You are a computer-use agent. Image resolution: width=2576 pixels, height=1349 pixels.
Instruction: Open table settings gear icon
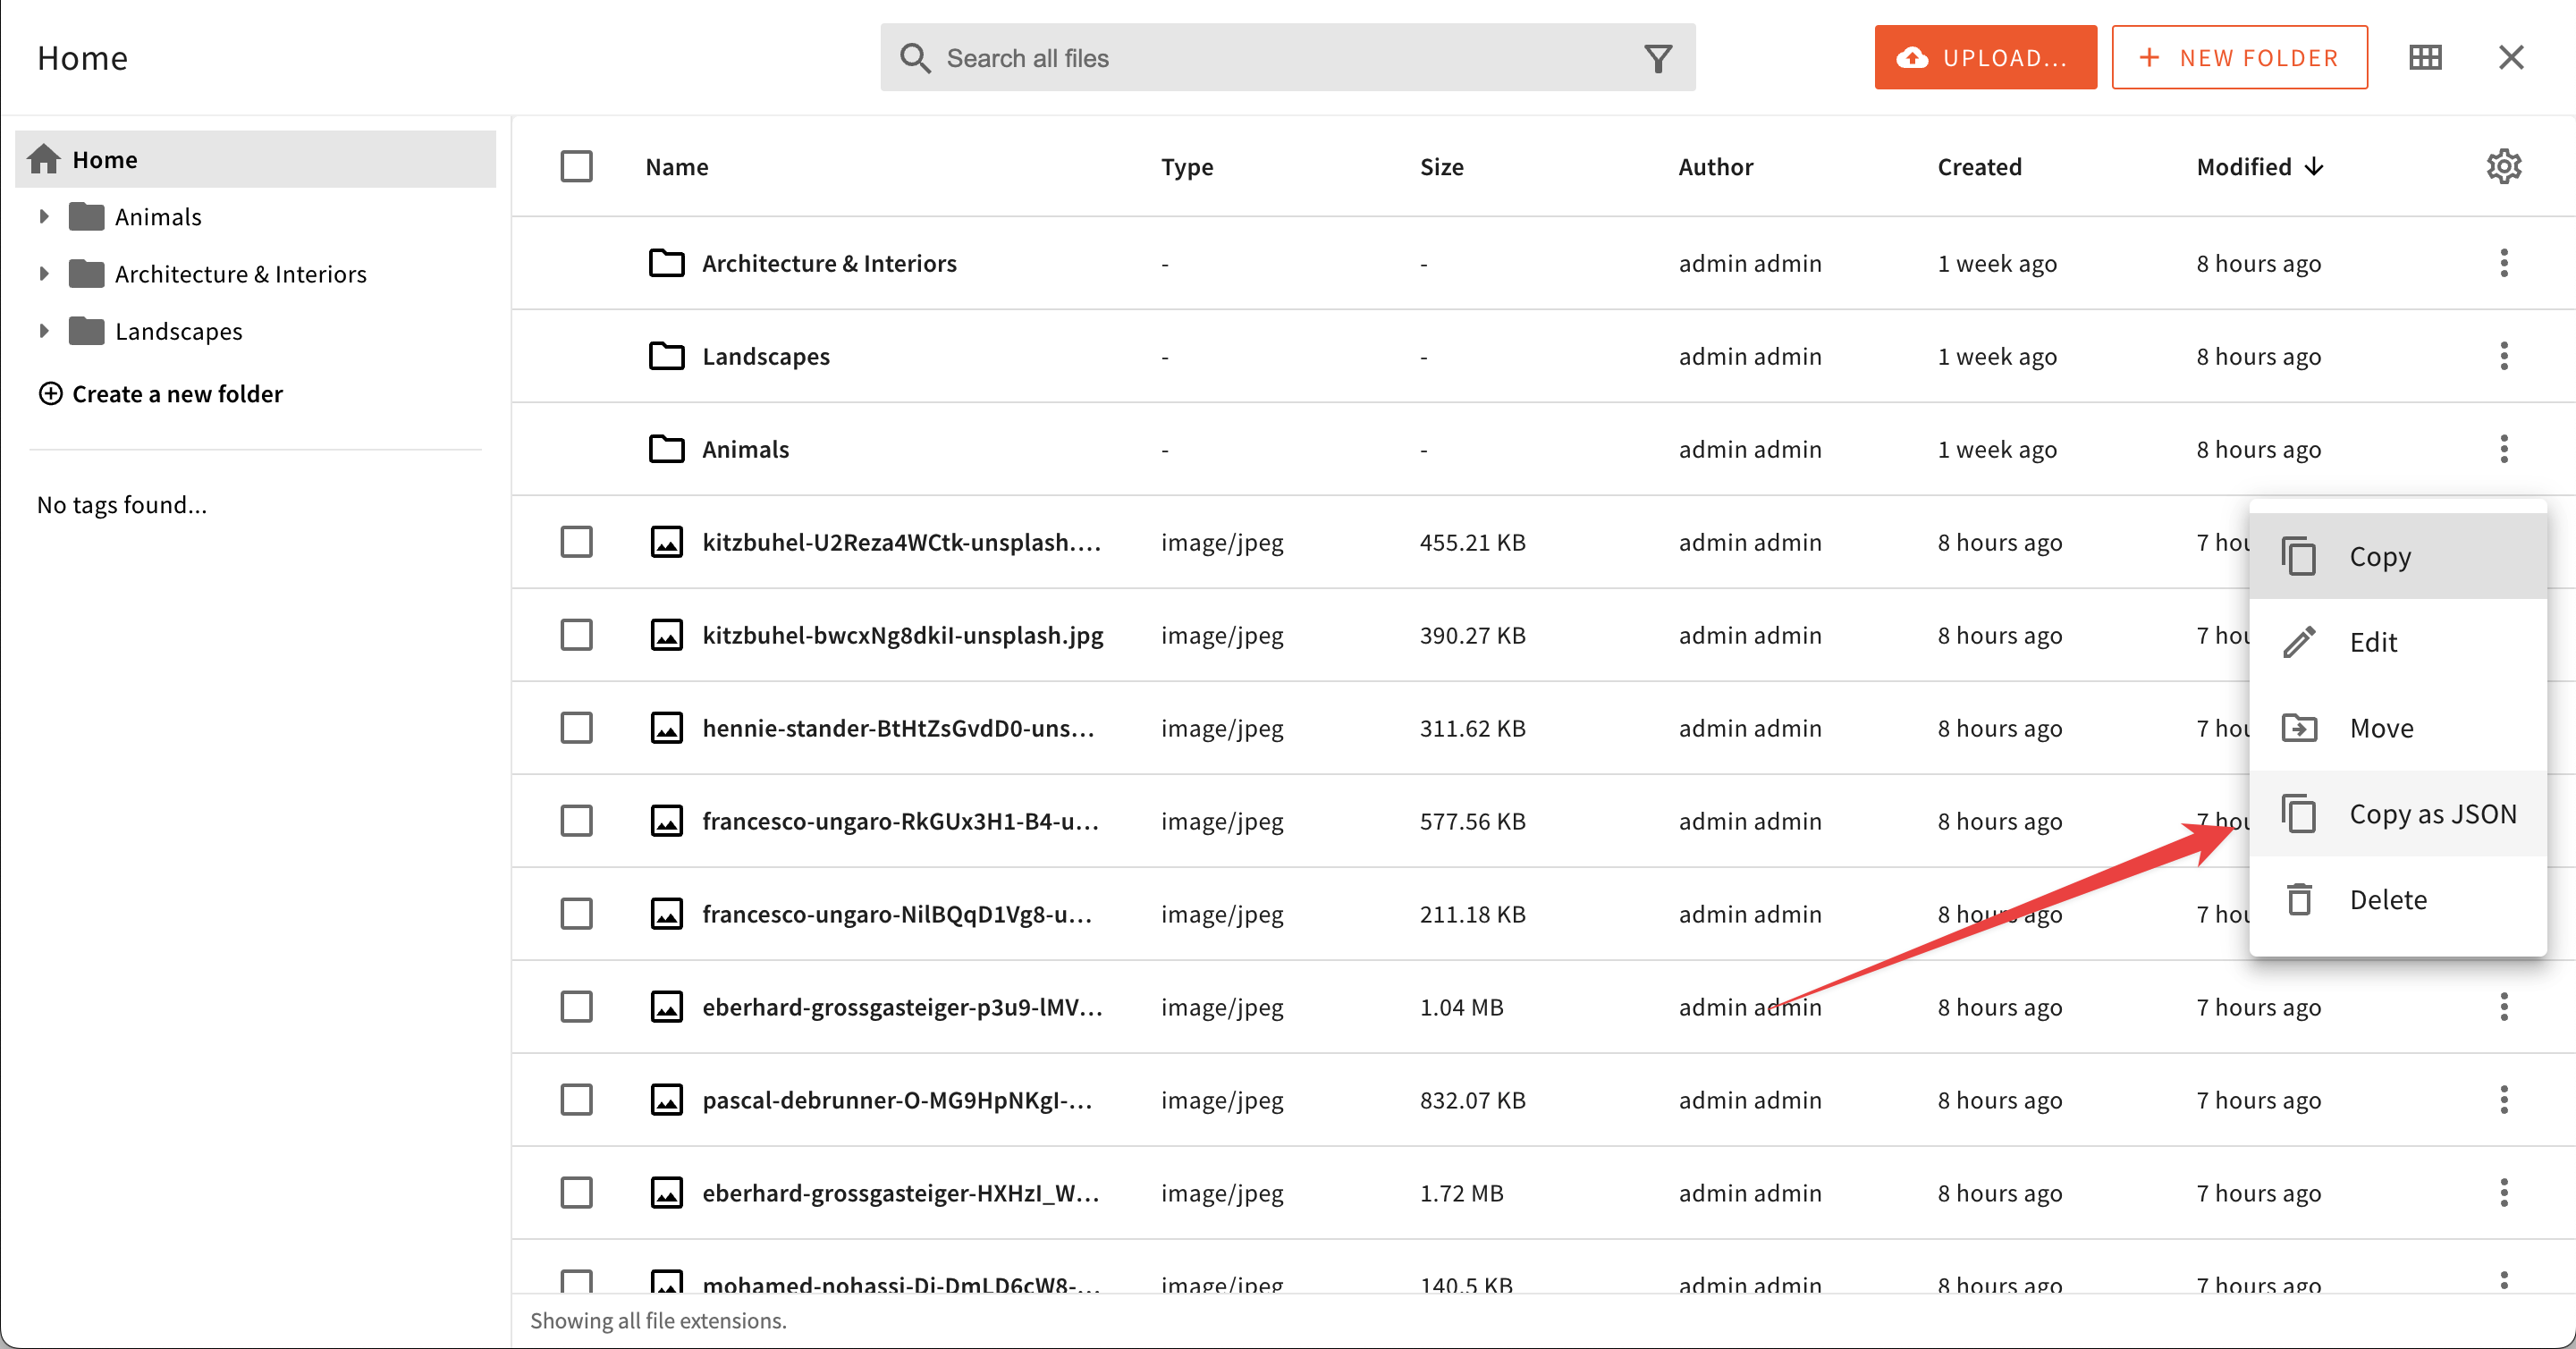(x=2503, y=166)
